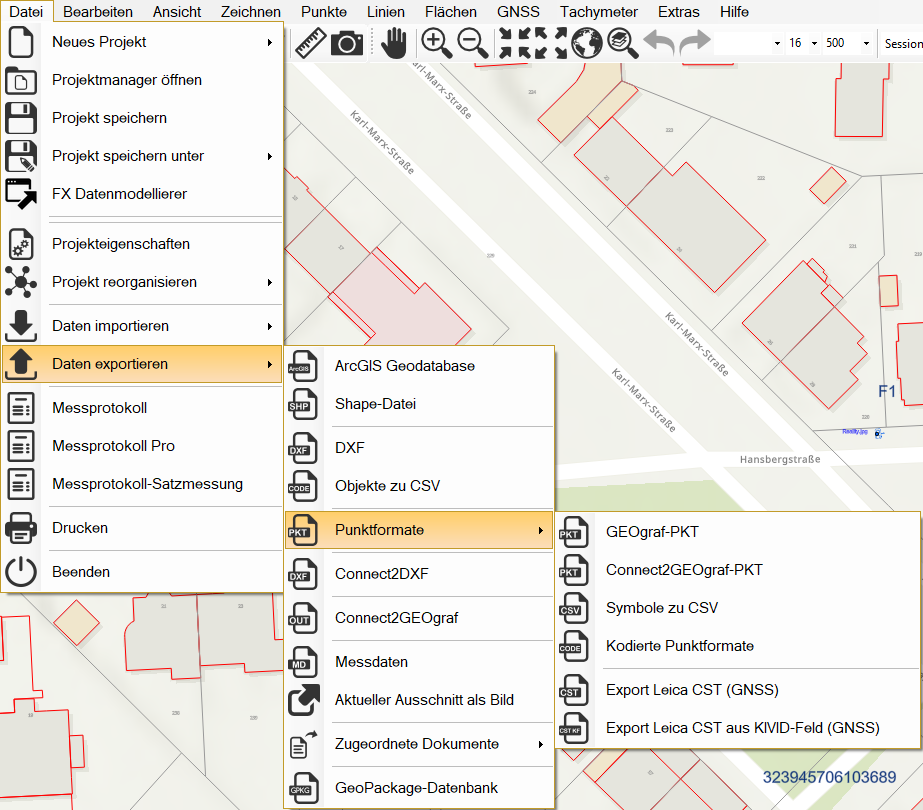The height and width of the screenshot is (810, 923).
Task: Click the layer zoom magnifier icon
Action: point(622,43)
